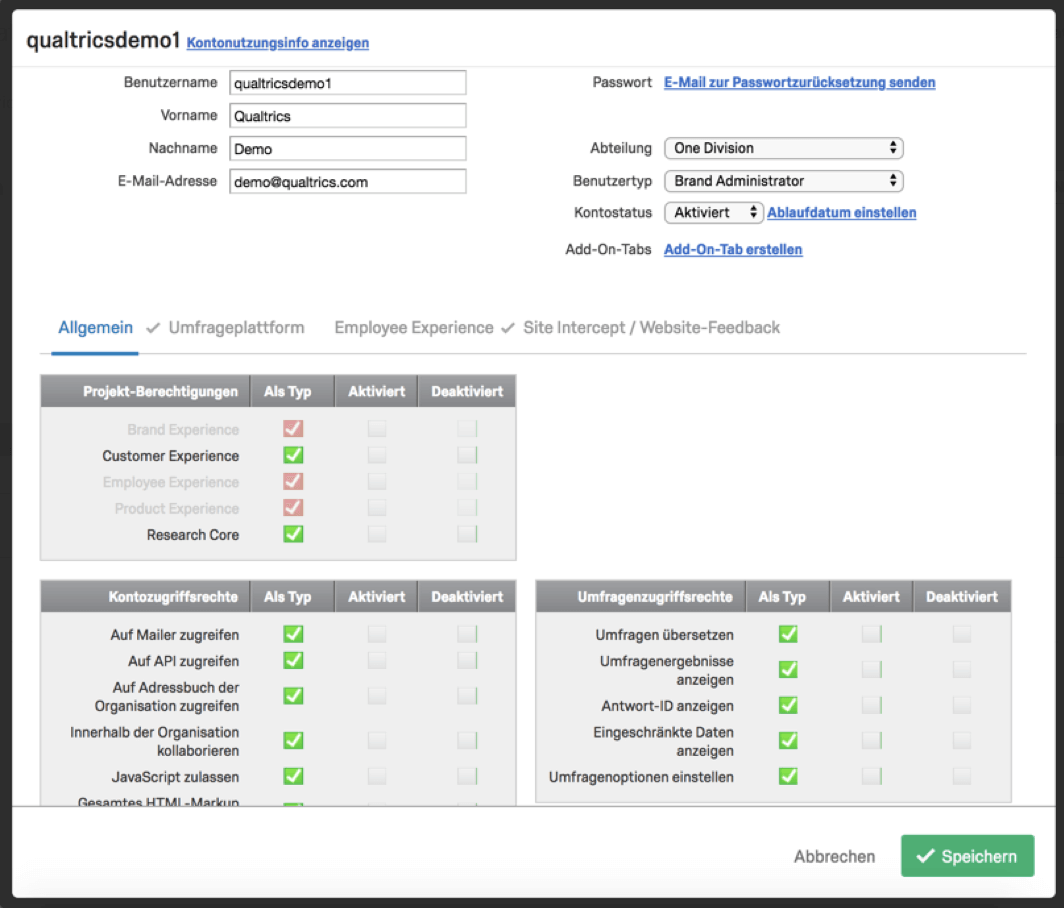Check 'Deaktiviert' for Eingeschränkte Daten anzeigen
The height and width of the screenshot is (908, 1064).
coord(962,741)
